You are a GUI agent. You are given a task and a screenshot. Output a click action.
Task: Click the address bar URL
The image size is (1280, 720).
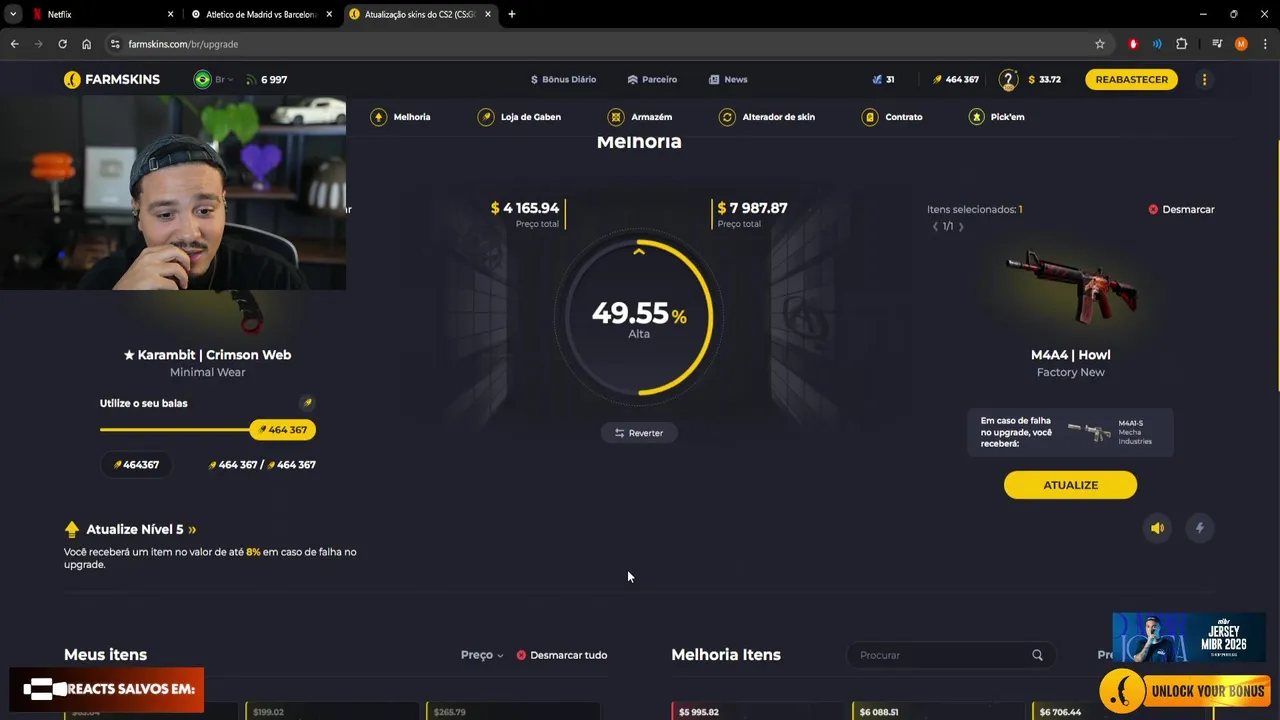point(183,44)
